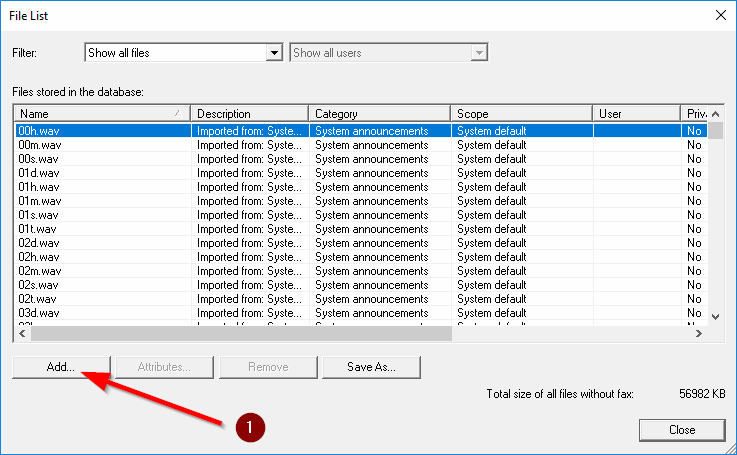Click the description cell of 02m.wav

(249, 271)
